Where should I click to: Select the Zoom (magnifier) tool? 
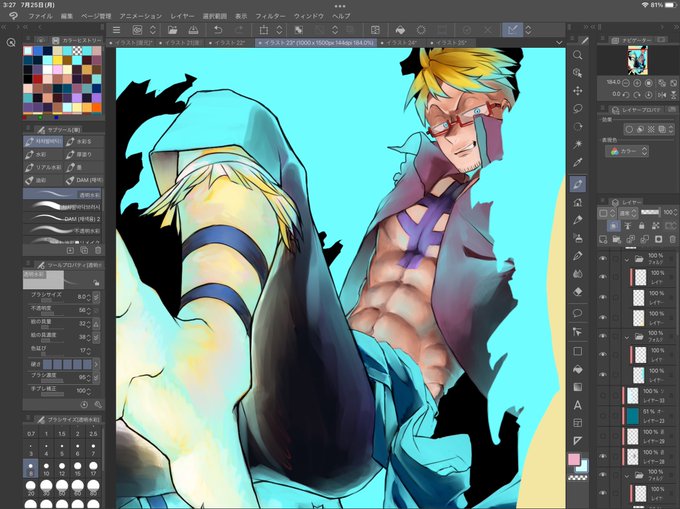point(577,55)
